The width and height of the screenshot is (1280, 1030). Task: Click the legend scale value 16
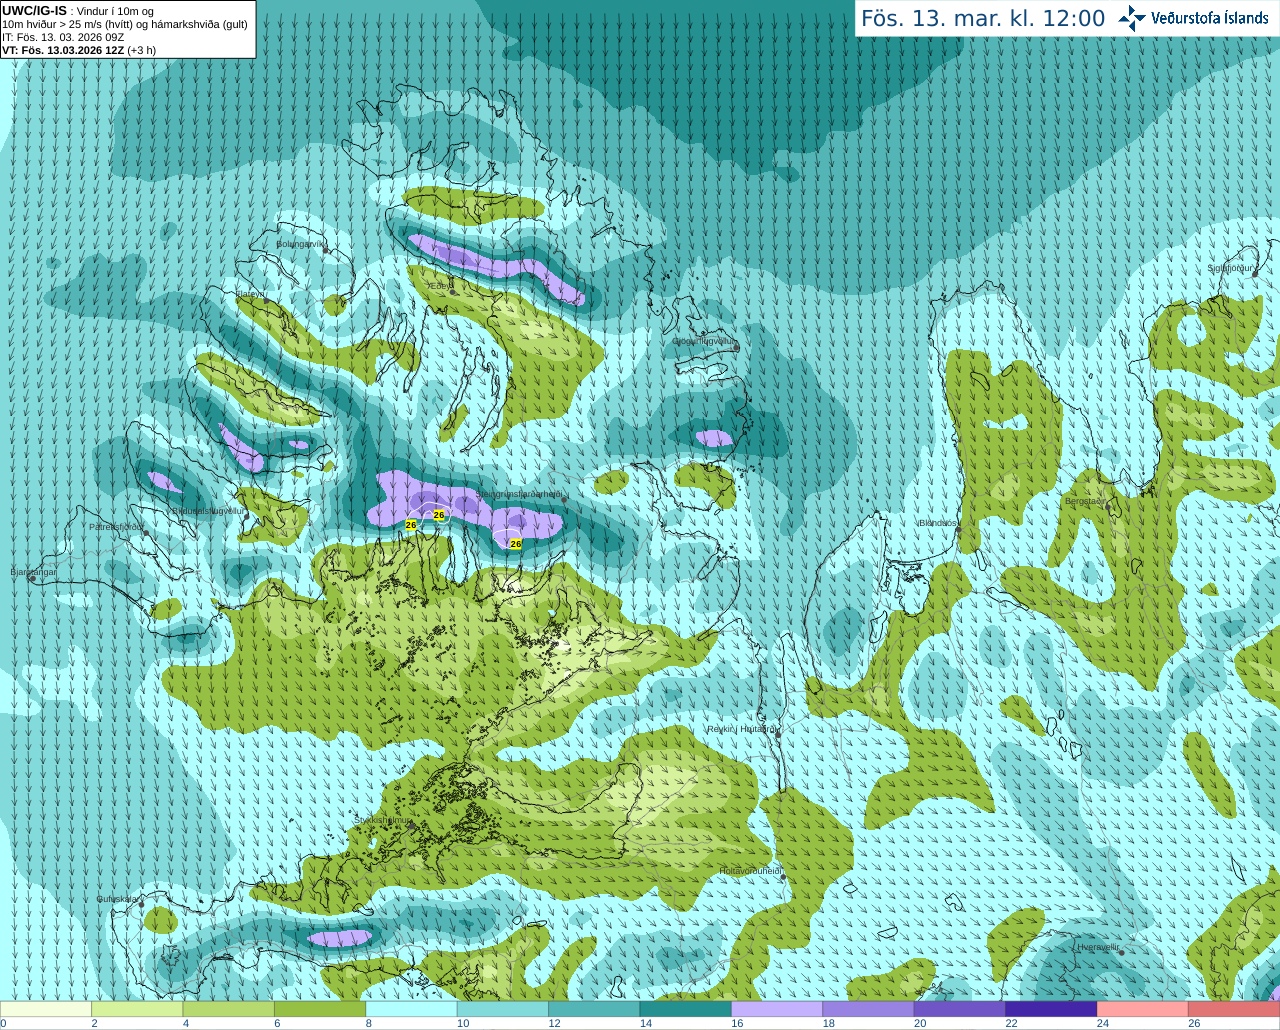(737, 1023)
